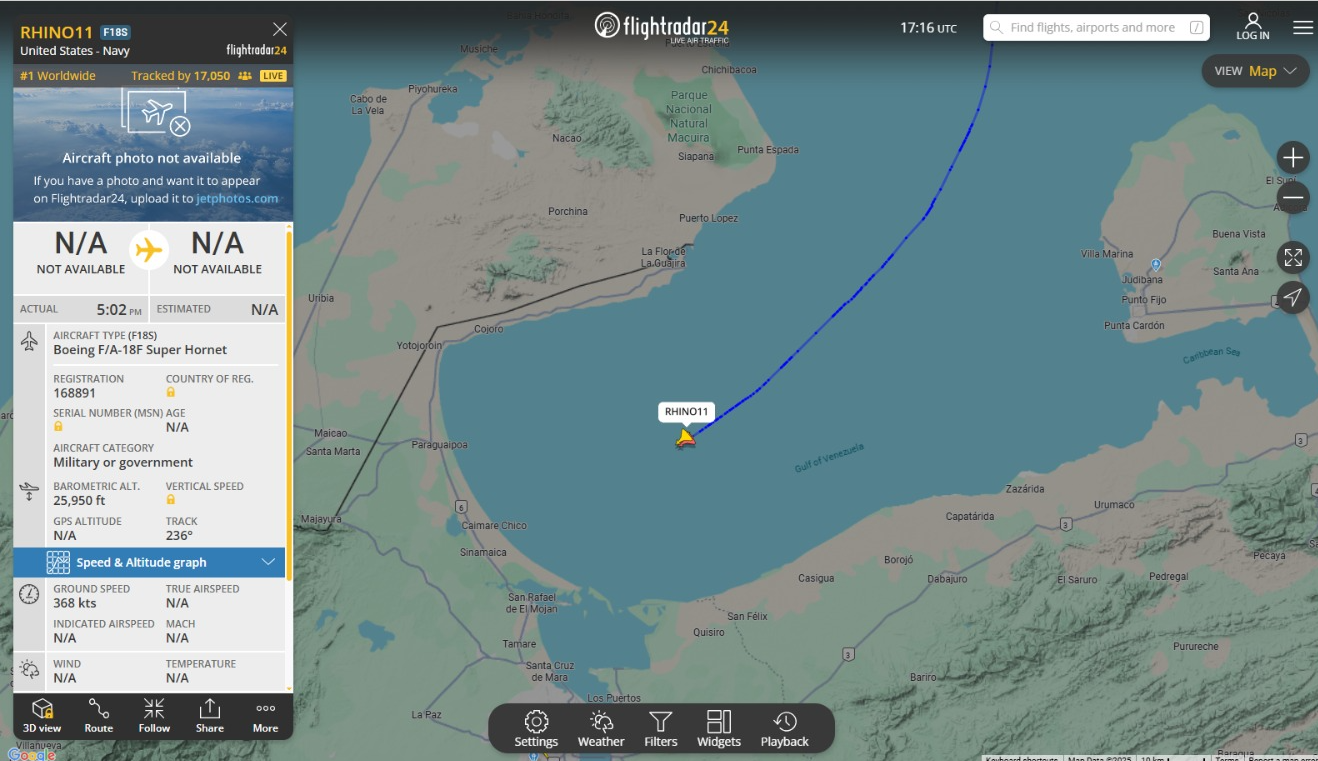Screen dimensions: 1318x761
Task: Show the Route for RHINO11
Action: pyautogui.click(x=98, y=716)
